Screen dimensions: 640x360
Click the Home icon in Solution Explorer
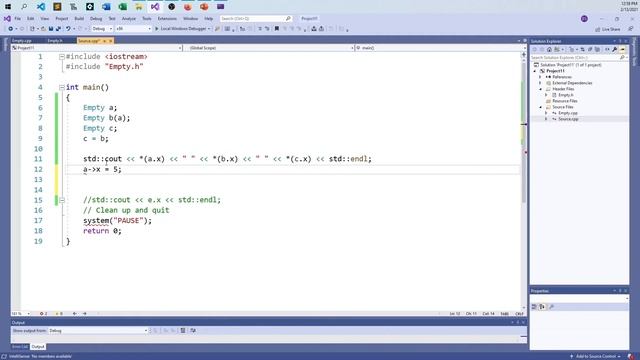(x=549, y=49)
